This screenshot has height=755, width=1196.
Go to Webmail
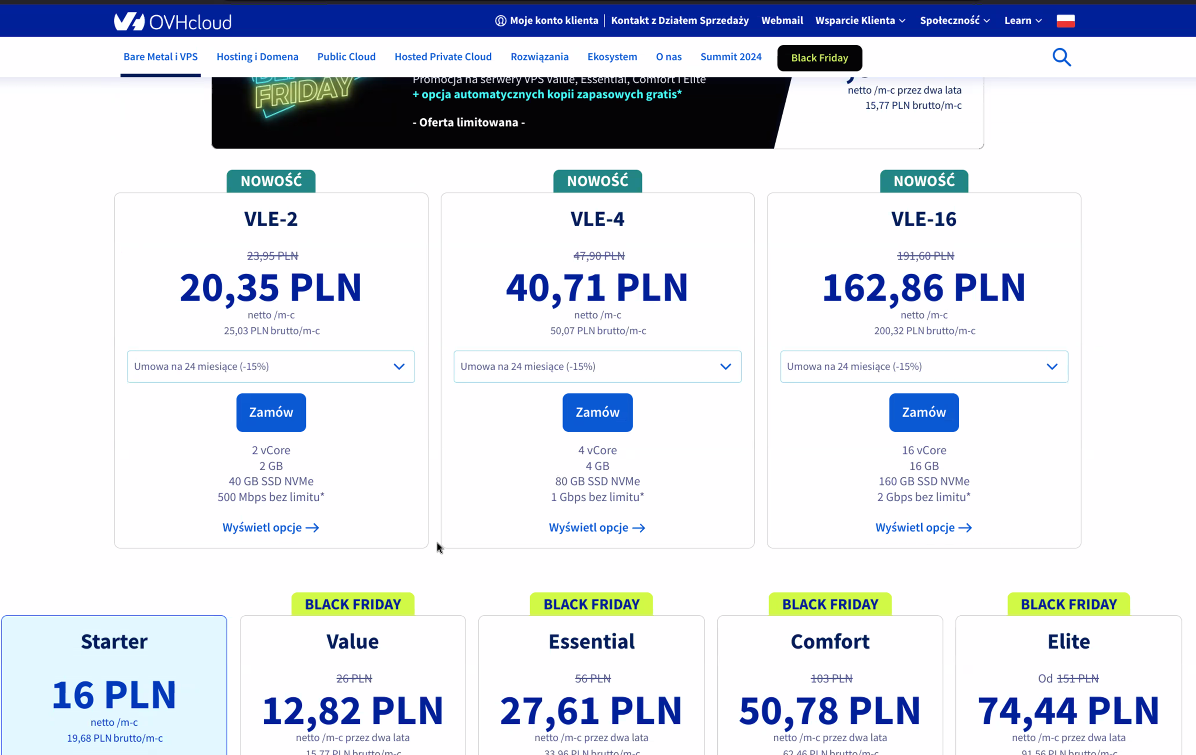tap(782, 21)
